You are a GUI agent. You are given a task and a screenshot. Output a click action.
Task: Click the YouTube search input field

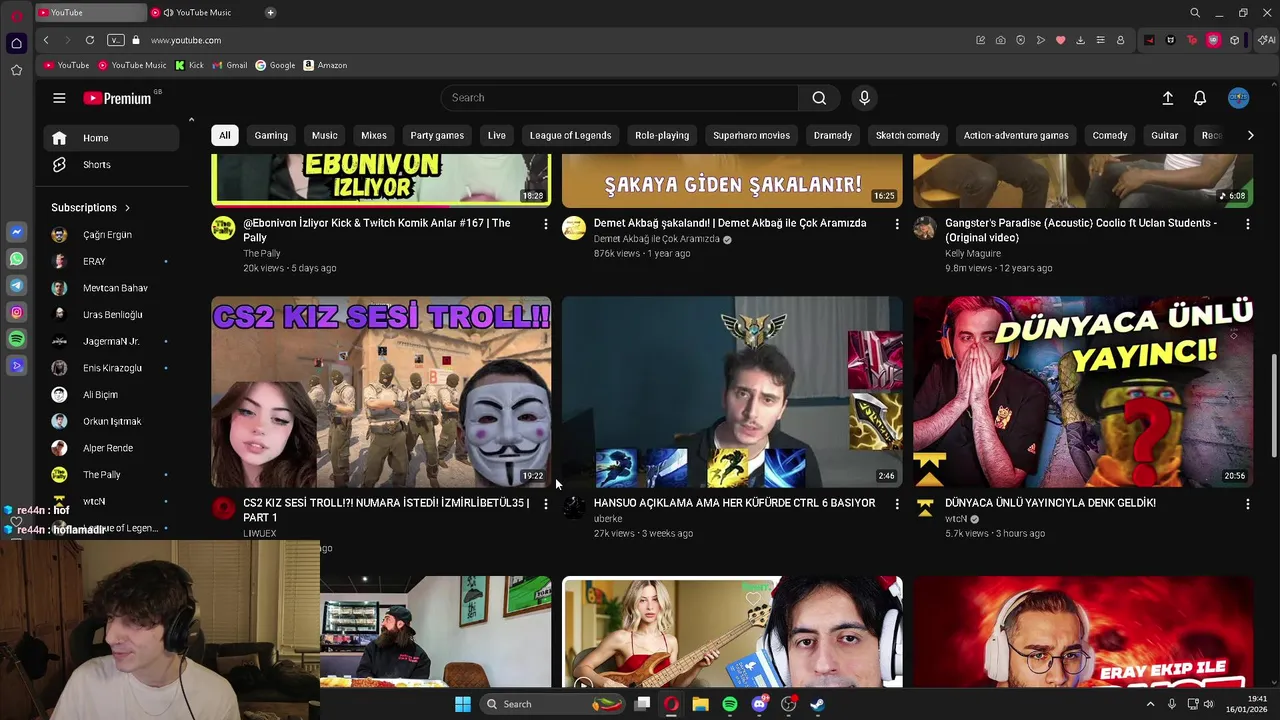620,98
